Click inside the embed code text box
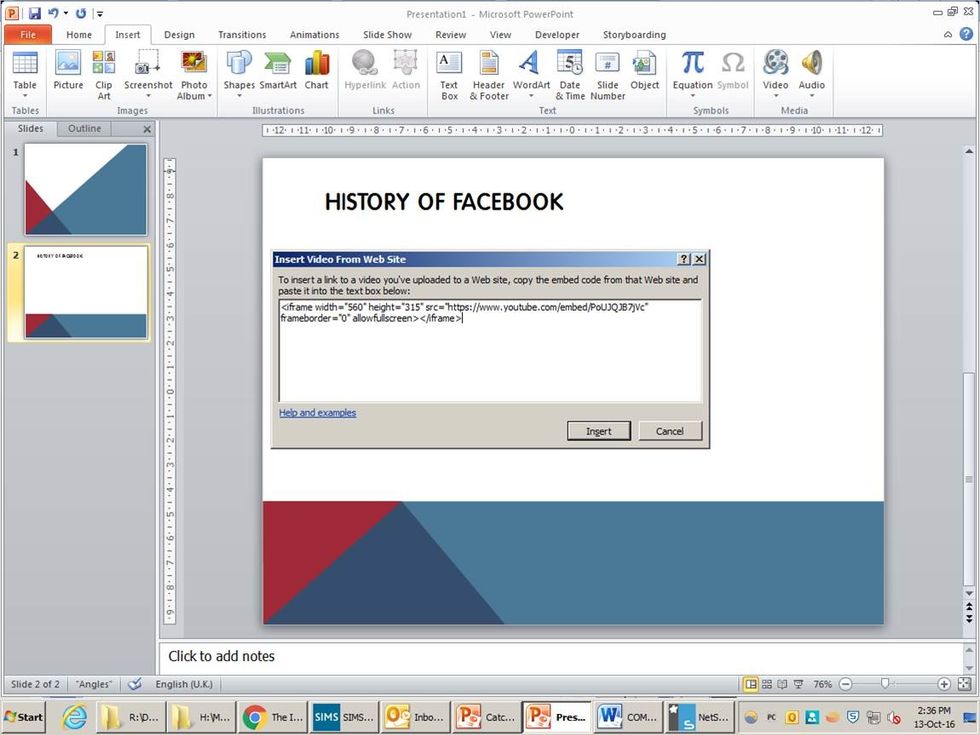 491,351
